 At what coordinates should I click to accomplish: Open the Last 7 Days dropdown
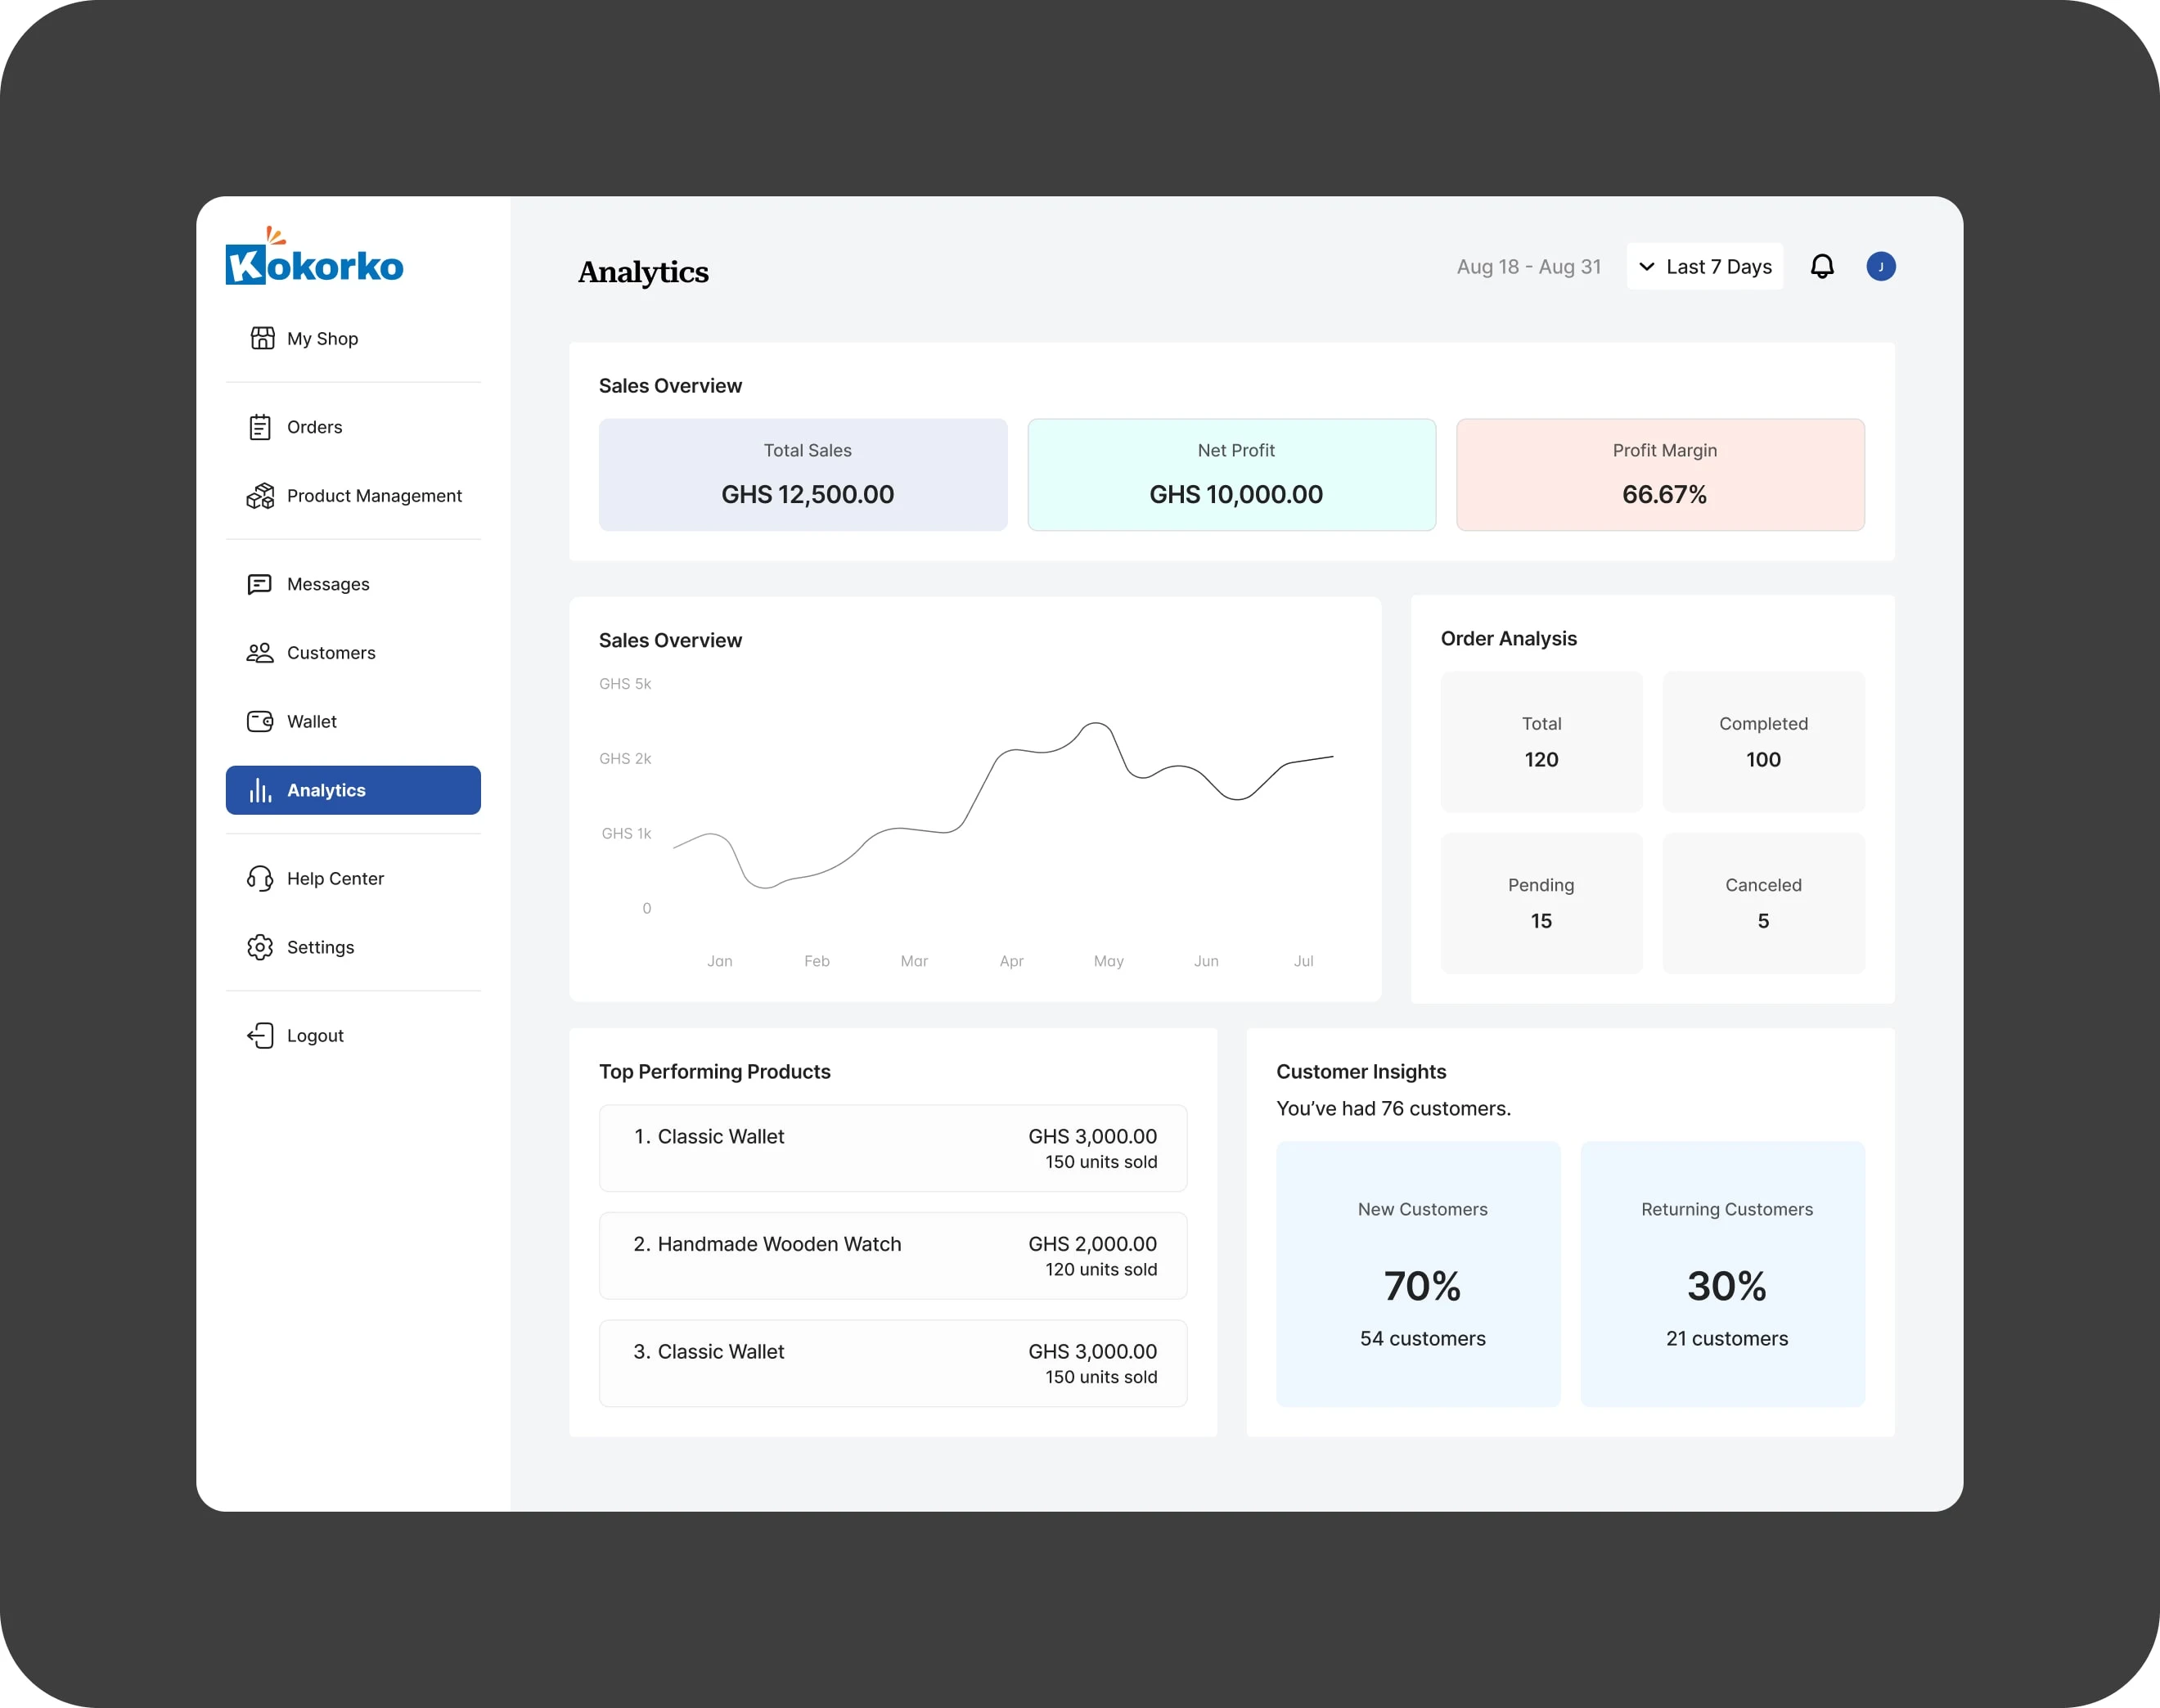point(1704,266)
